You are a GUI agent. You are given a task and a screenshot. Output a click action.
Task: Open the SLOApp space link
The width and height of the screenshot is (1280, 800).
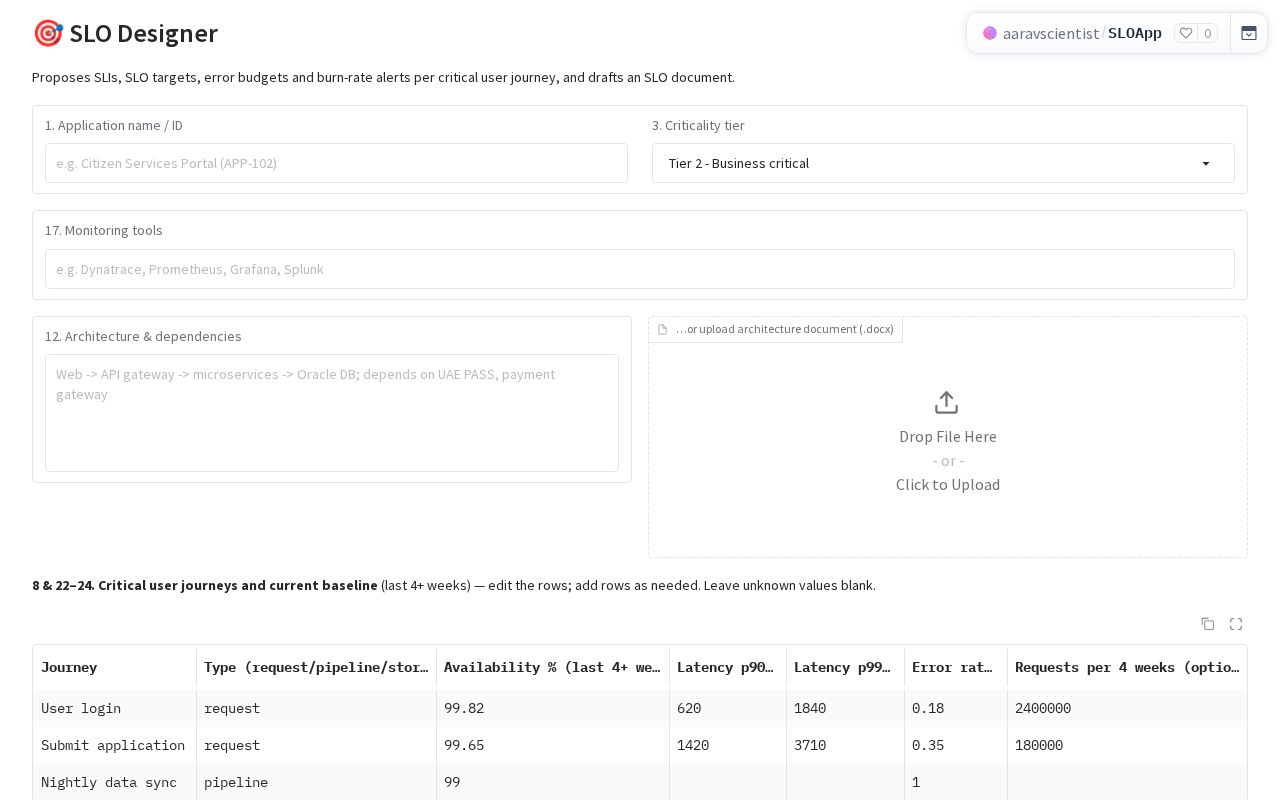pos(1135,33)
